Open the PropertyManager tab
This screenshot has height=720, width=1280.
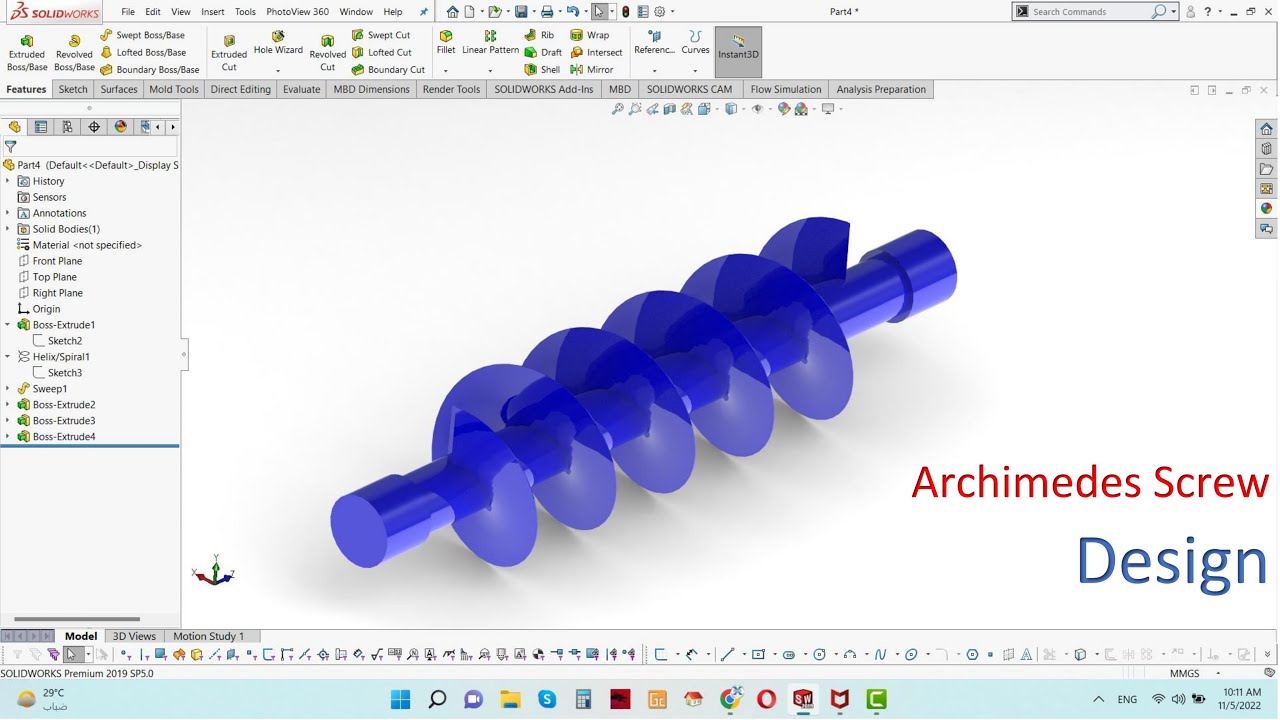click(x=41, y=127)
